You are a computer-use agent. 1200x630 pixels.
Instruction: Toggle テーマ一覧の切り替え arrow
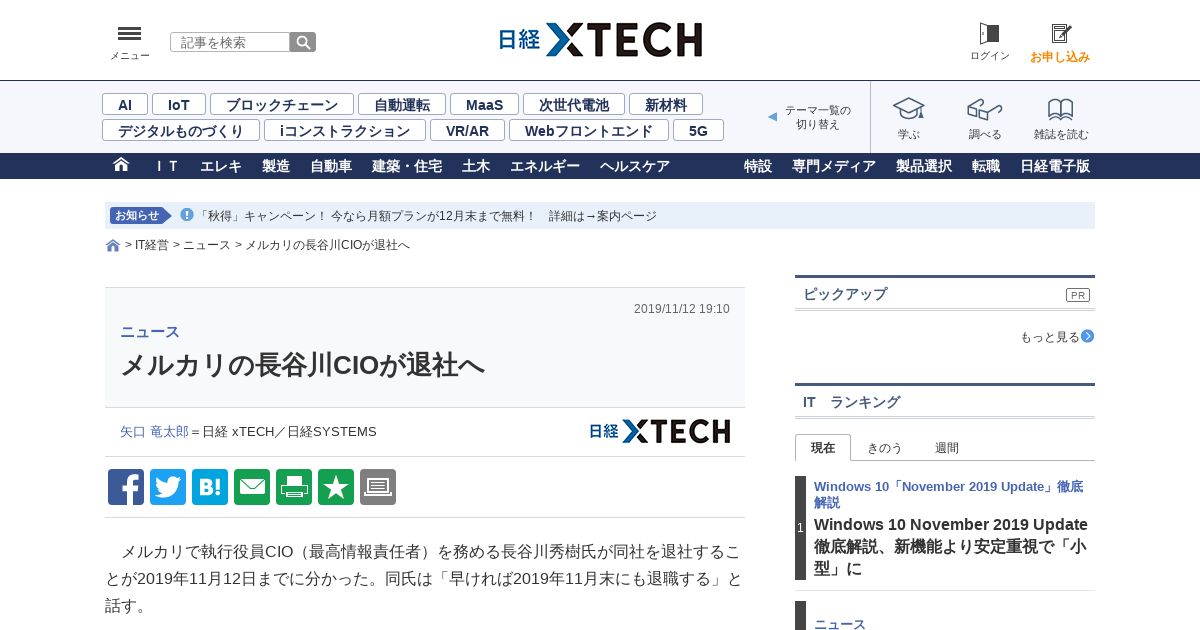[772, 117]
